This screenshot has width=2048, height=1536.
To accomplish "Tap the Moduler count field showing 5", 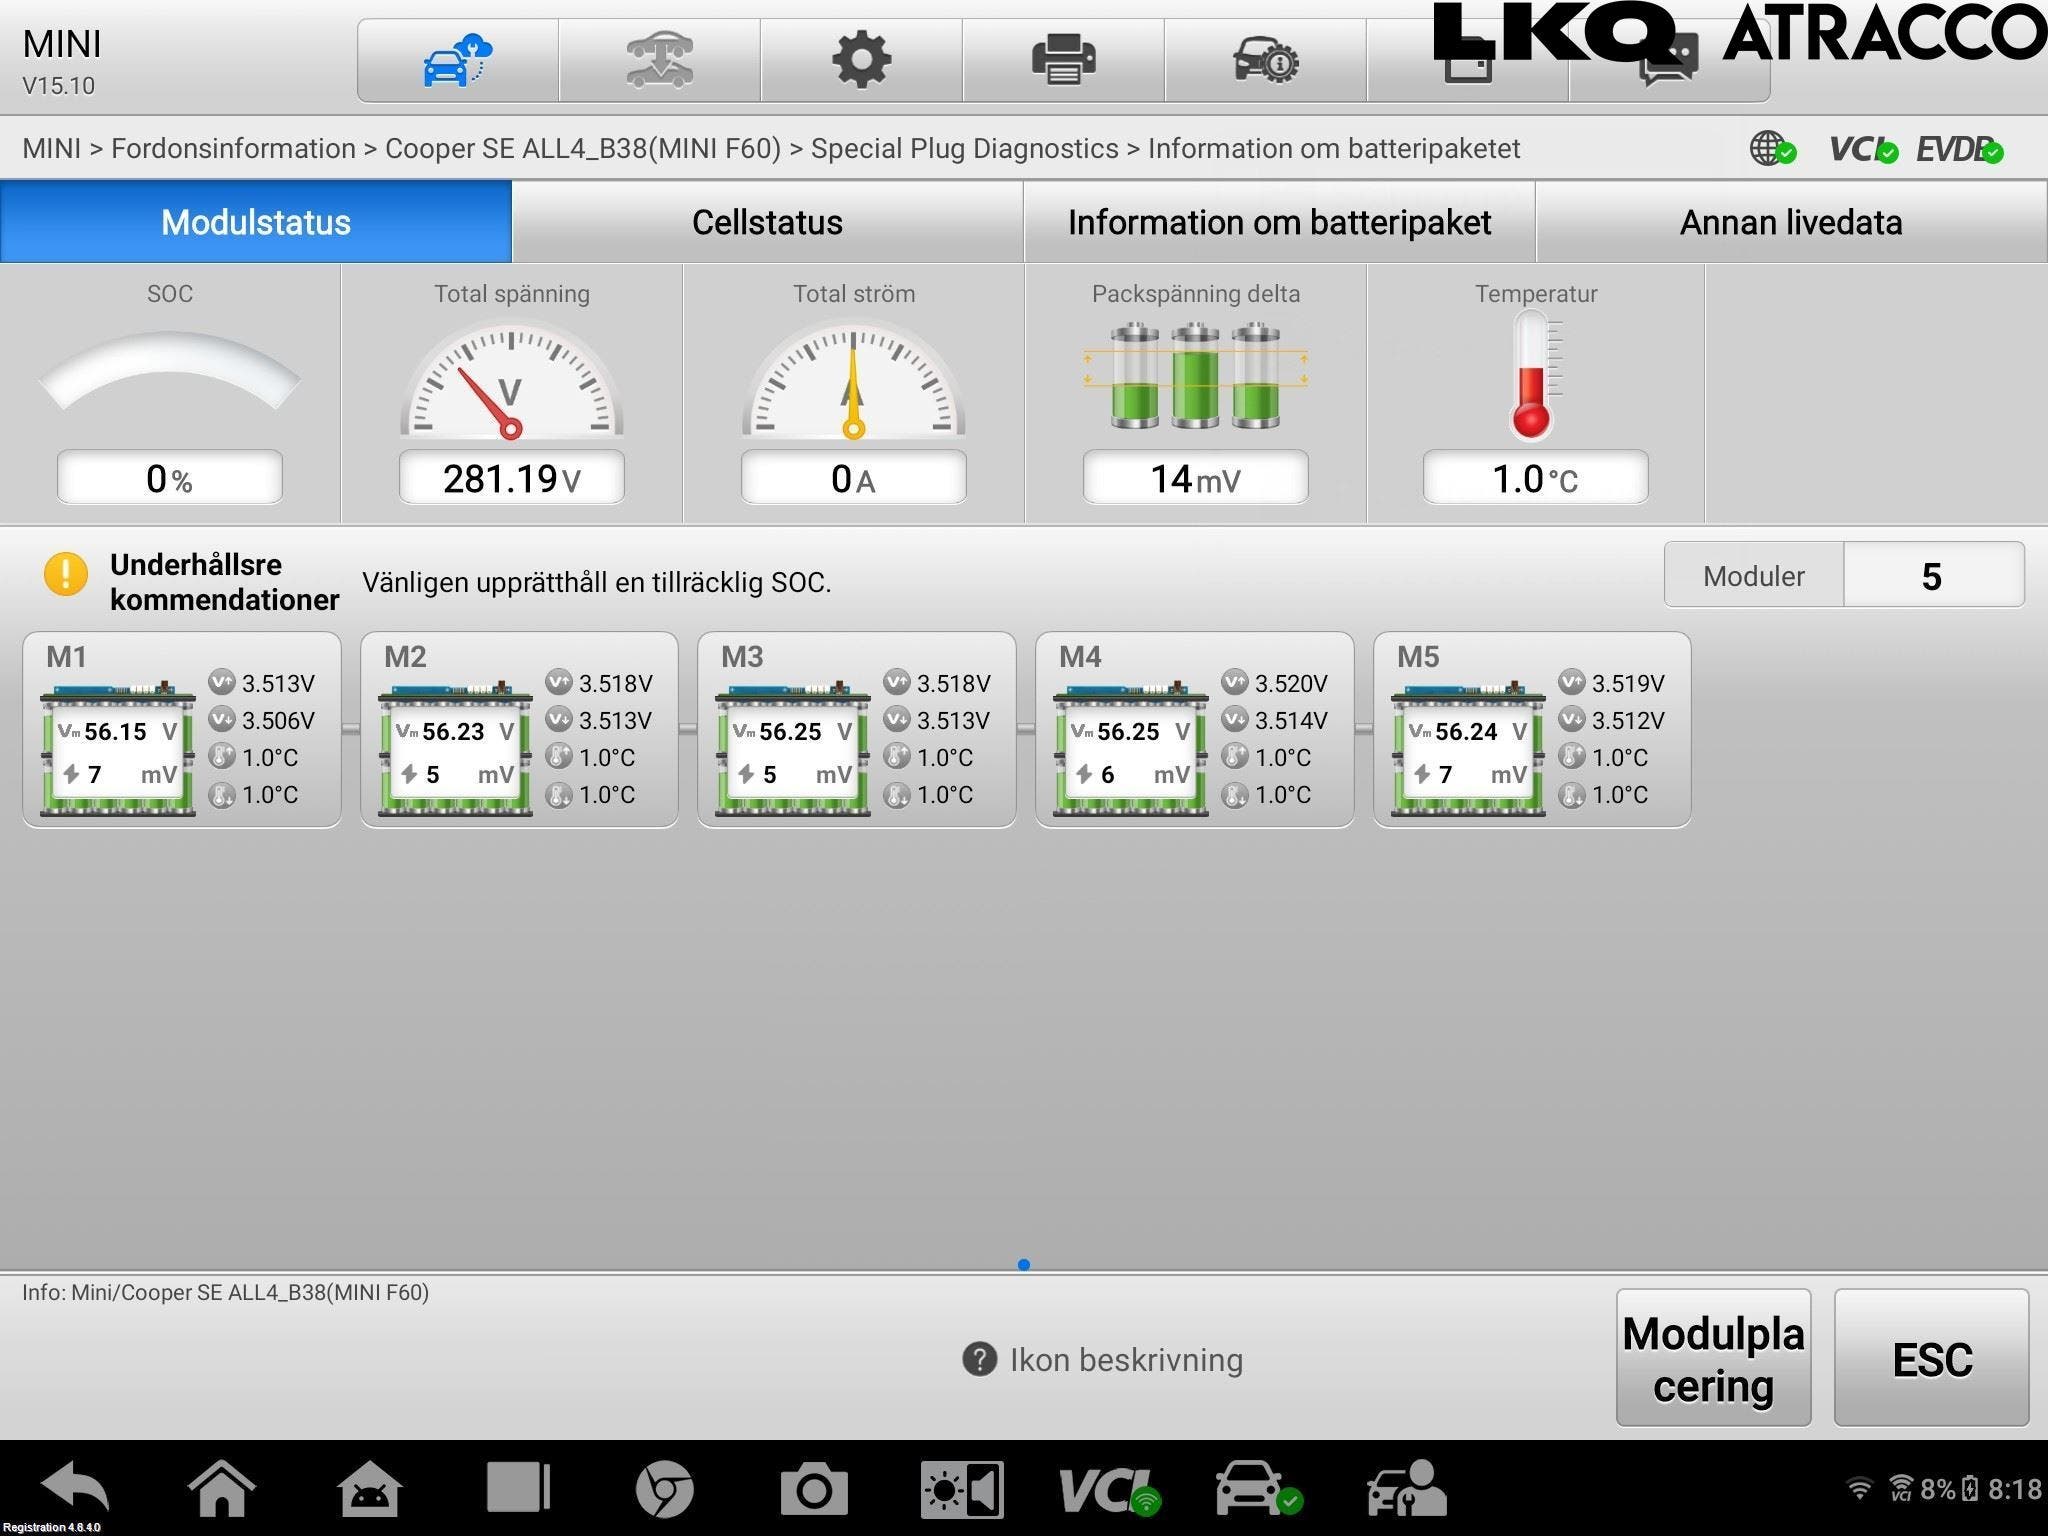I will coord(1933,576).
